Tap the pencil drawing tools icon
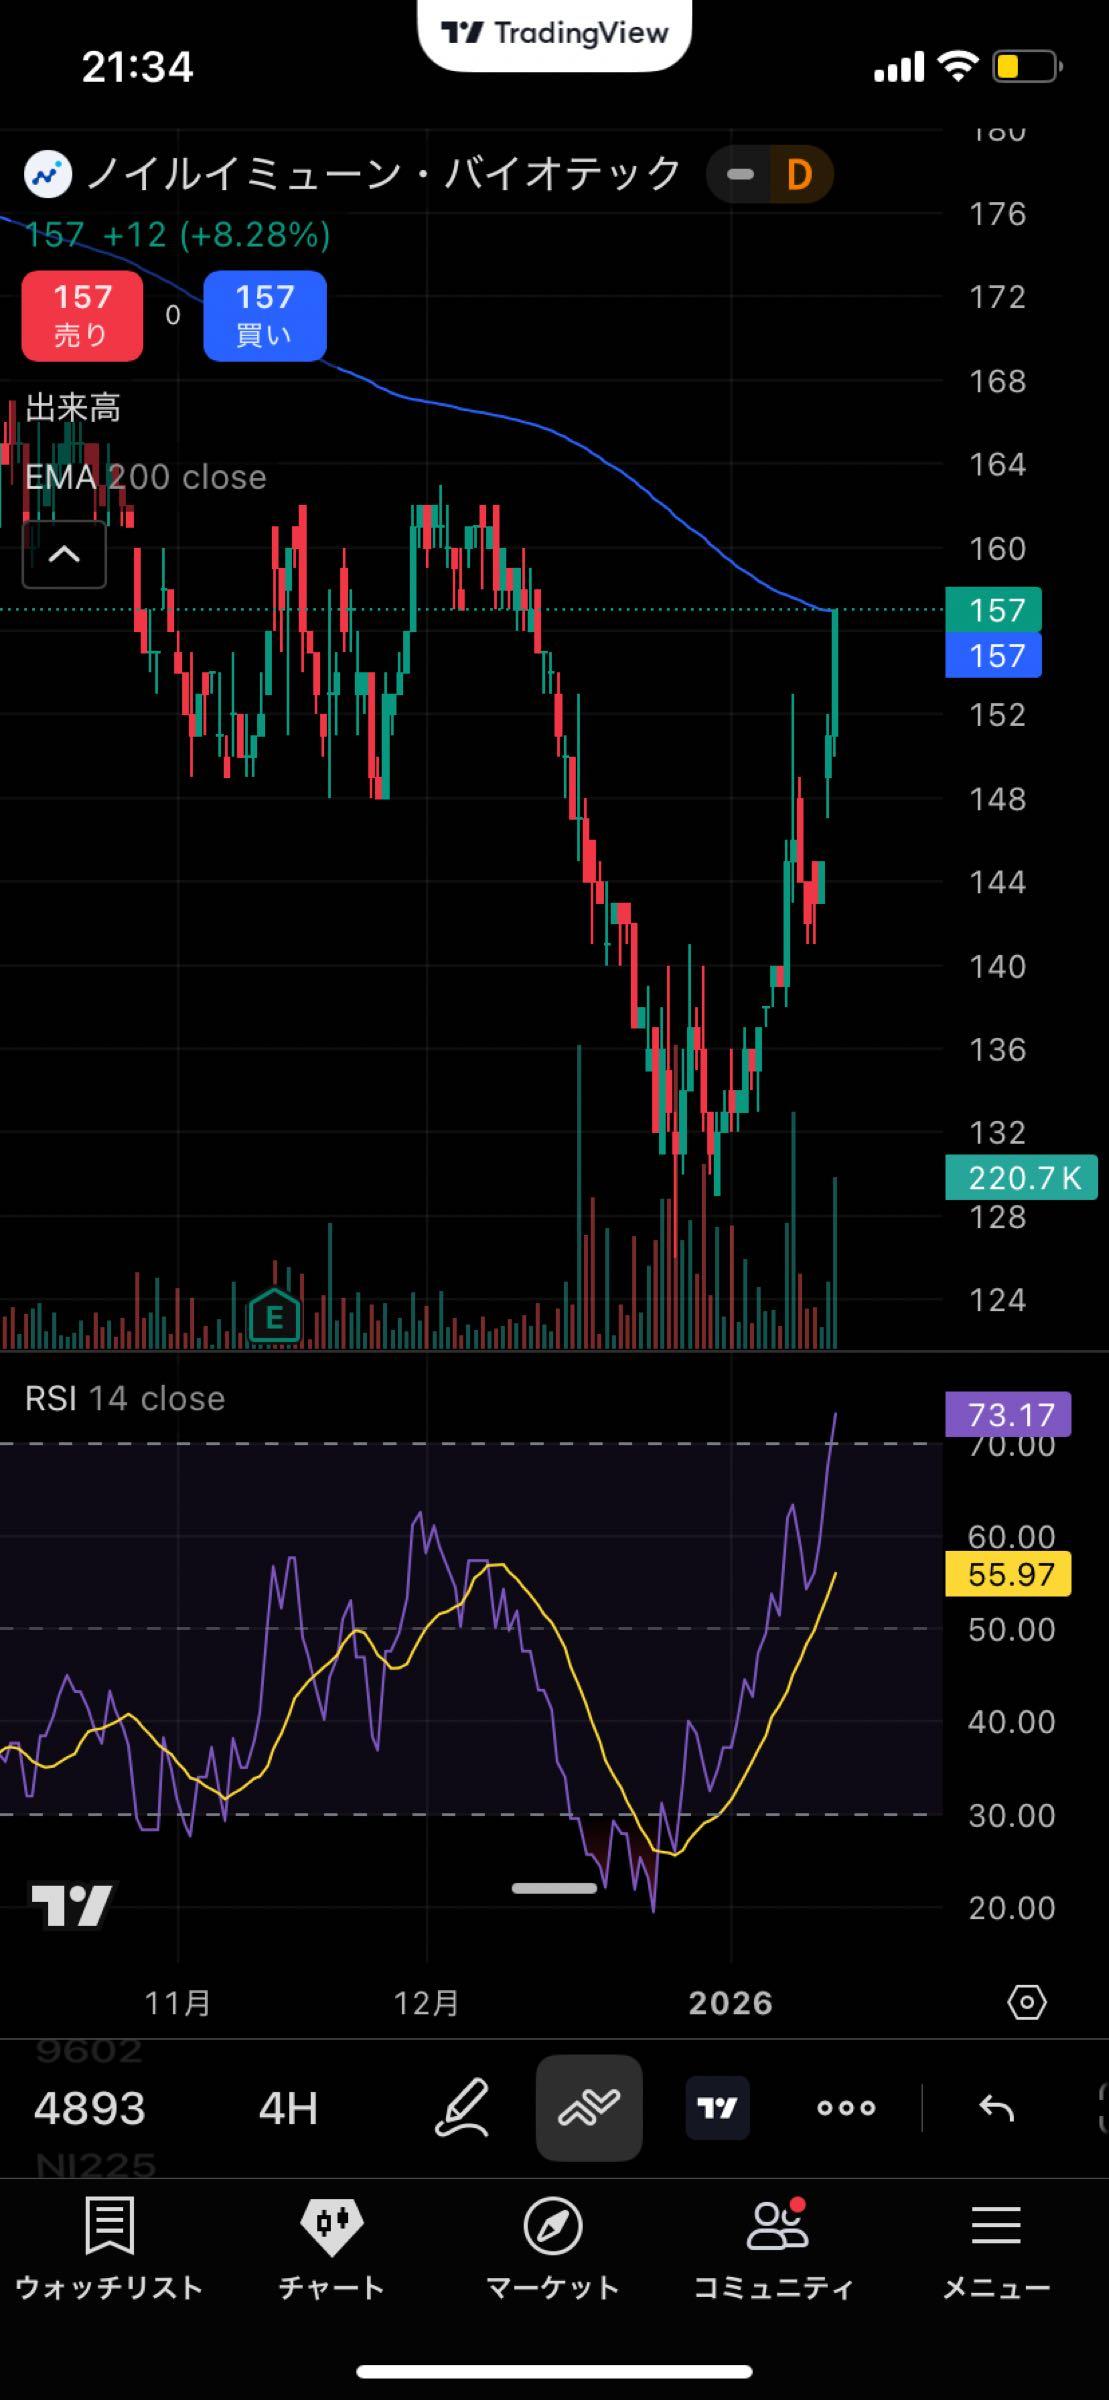 pyautogui.click(x=462, y=2108)
